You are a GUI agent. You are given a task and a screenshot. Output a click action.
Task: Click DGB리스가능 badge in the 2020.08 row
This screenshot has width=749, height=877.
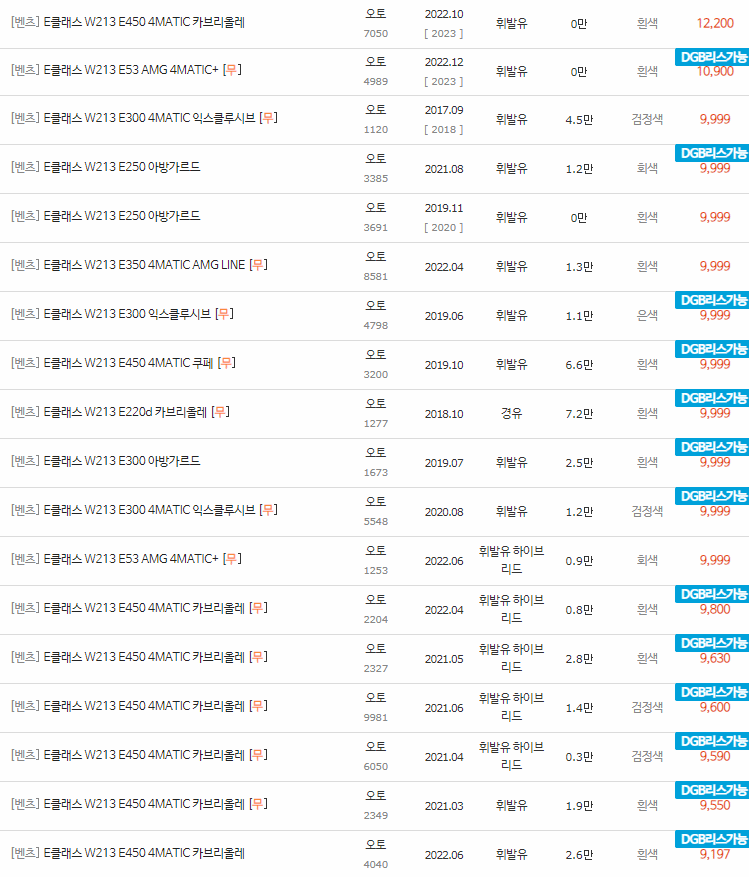coord(712,497)
